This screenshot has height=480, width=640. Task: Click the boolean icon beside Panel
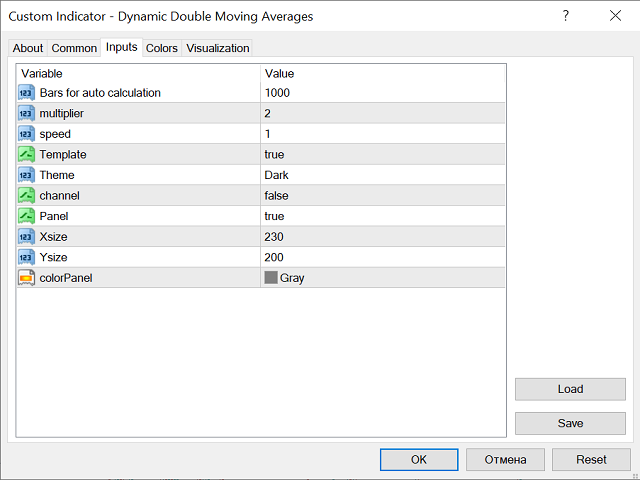click(27, 216)
